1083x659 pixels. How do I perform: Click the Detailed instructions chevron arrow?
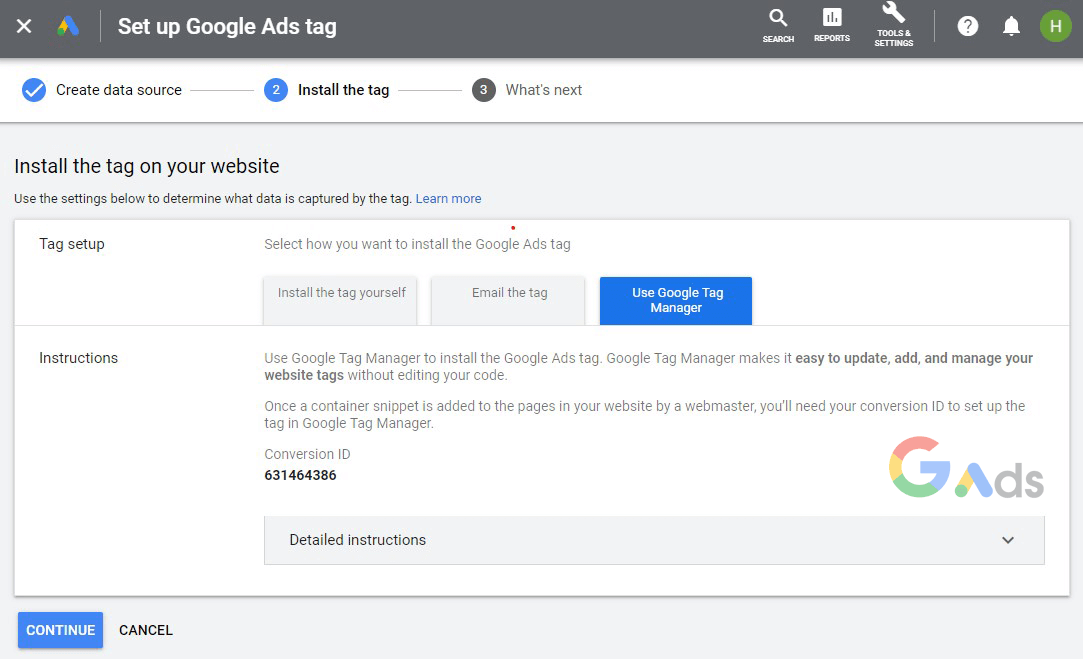click(x=1008, y=540)
